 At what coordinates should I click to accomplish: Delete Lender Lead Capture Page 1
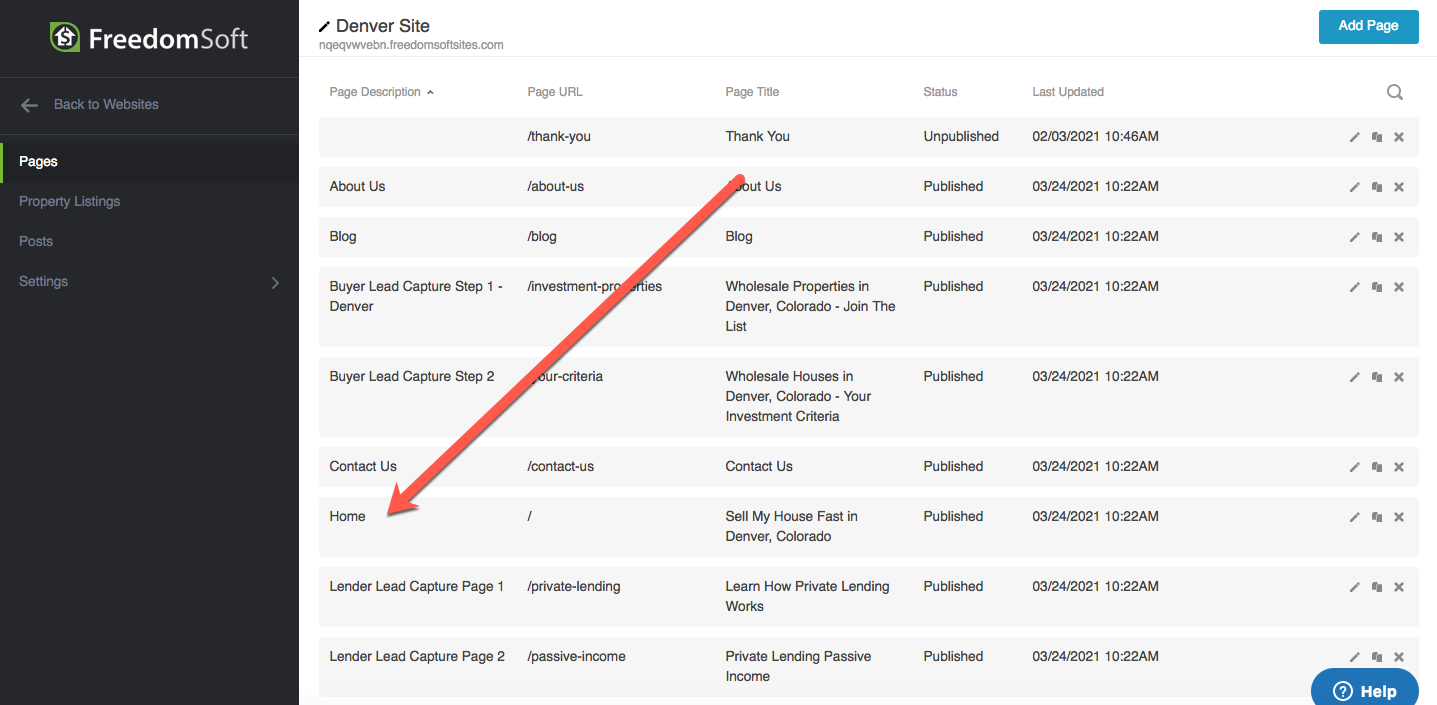click(1399, 587)
